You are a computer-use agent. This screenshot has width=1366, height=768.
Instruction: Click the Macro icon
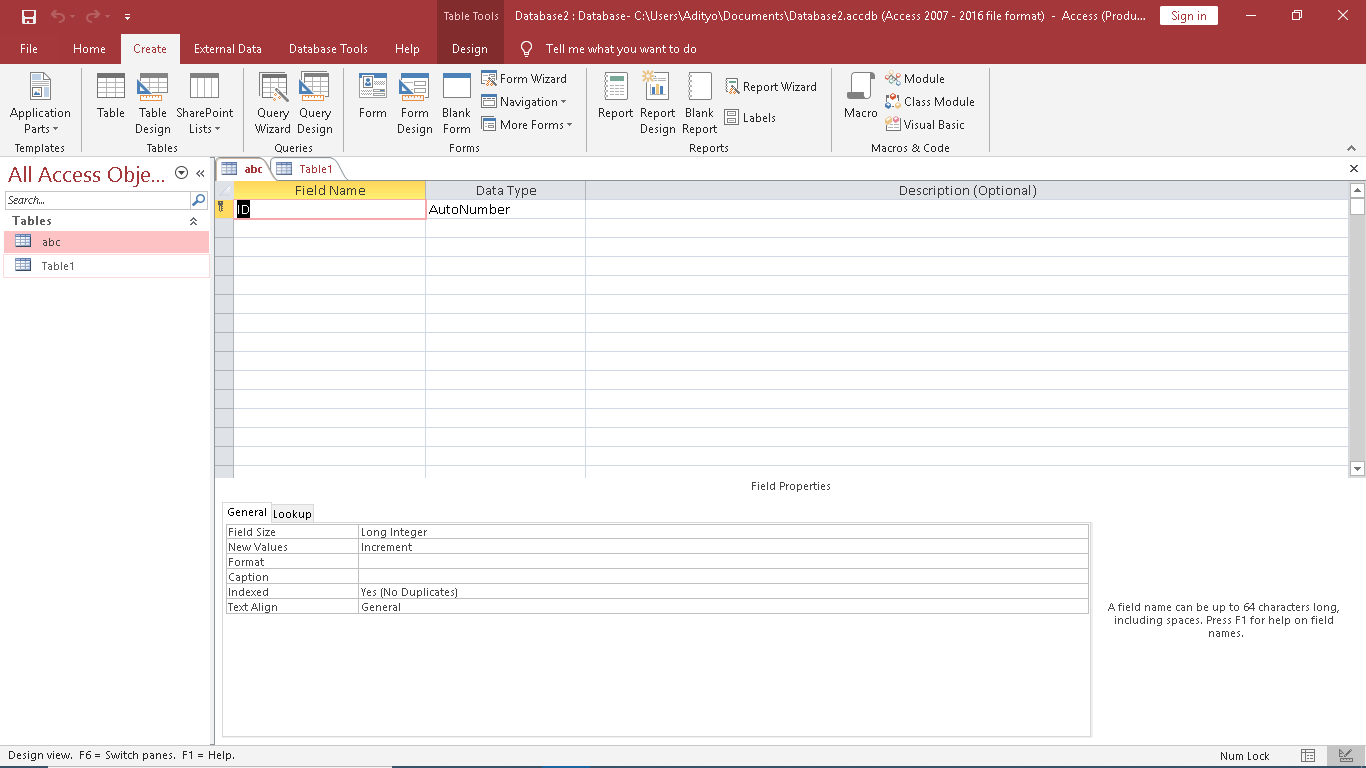(860, 96)
